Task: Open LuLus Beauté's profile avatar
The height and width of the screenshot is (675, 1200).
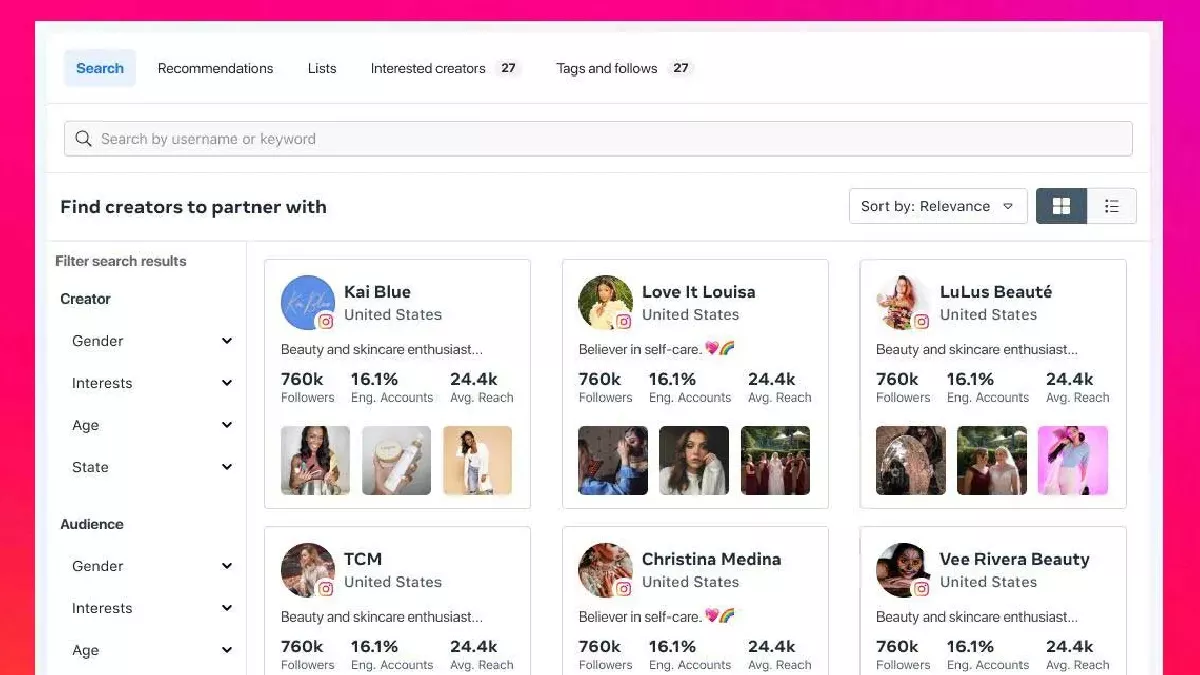Action: pyautogui.click(x=903, y=302)
